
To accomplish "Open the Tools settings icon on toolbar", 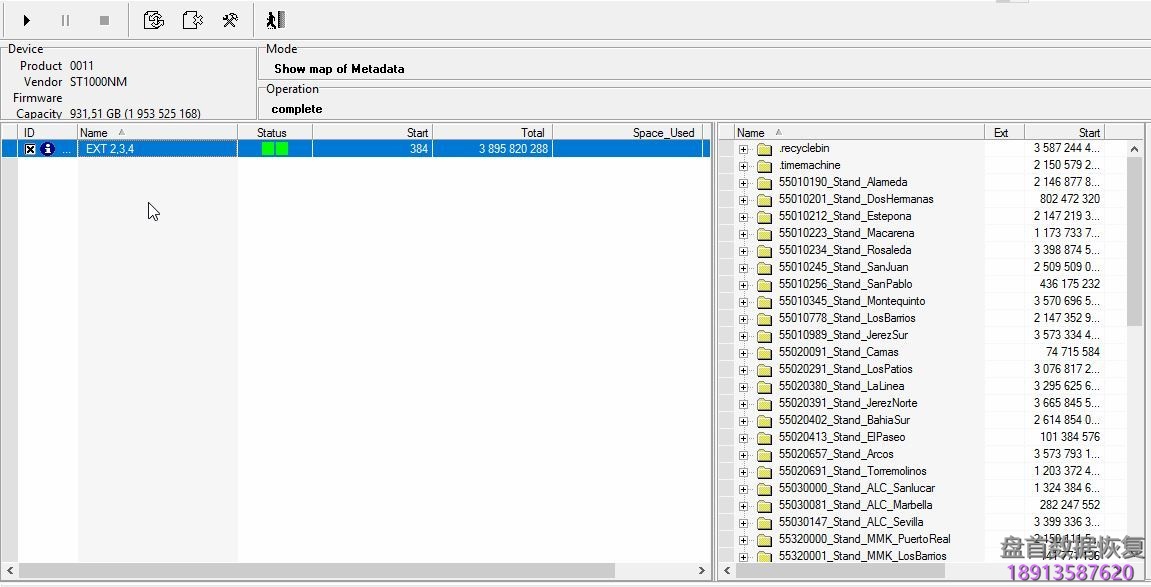I will tap(230, 19).
